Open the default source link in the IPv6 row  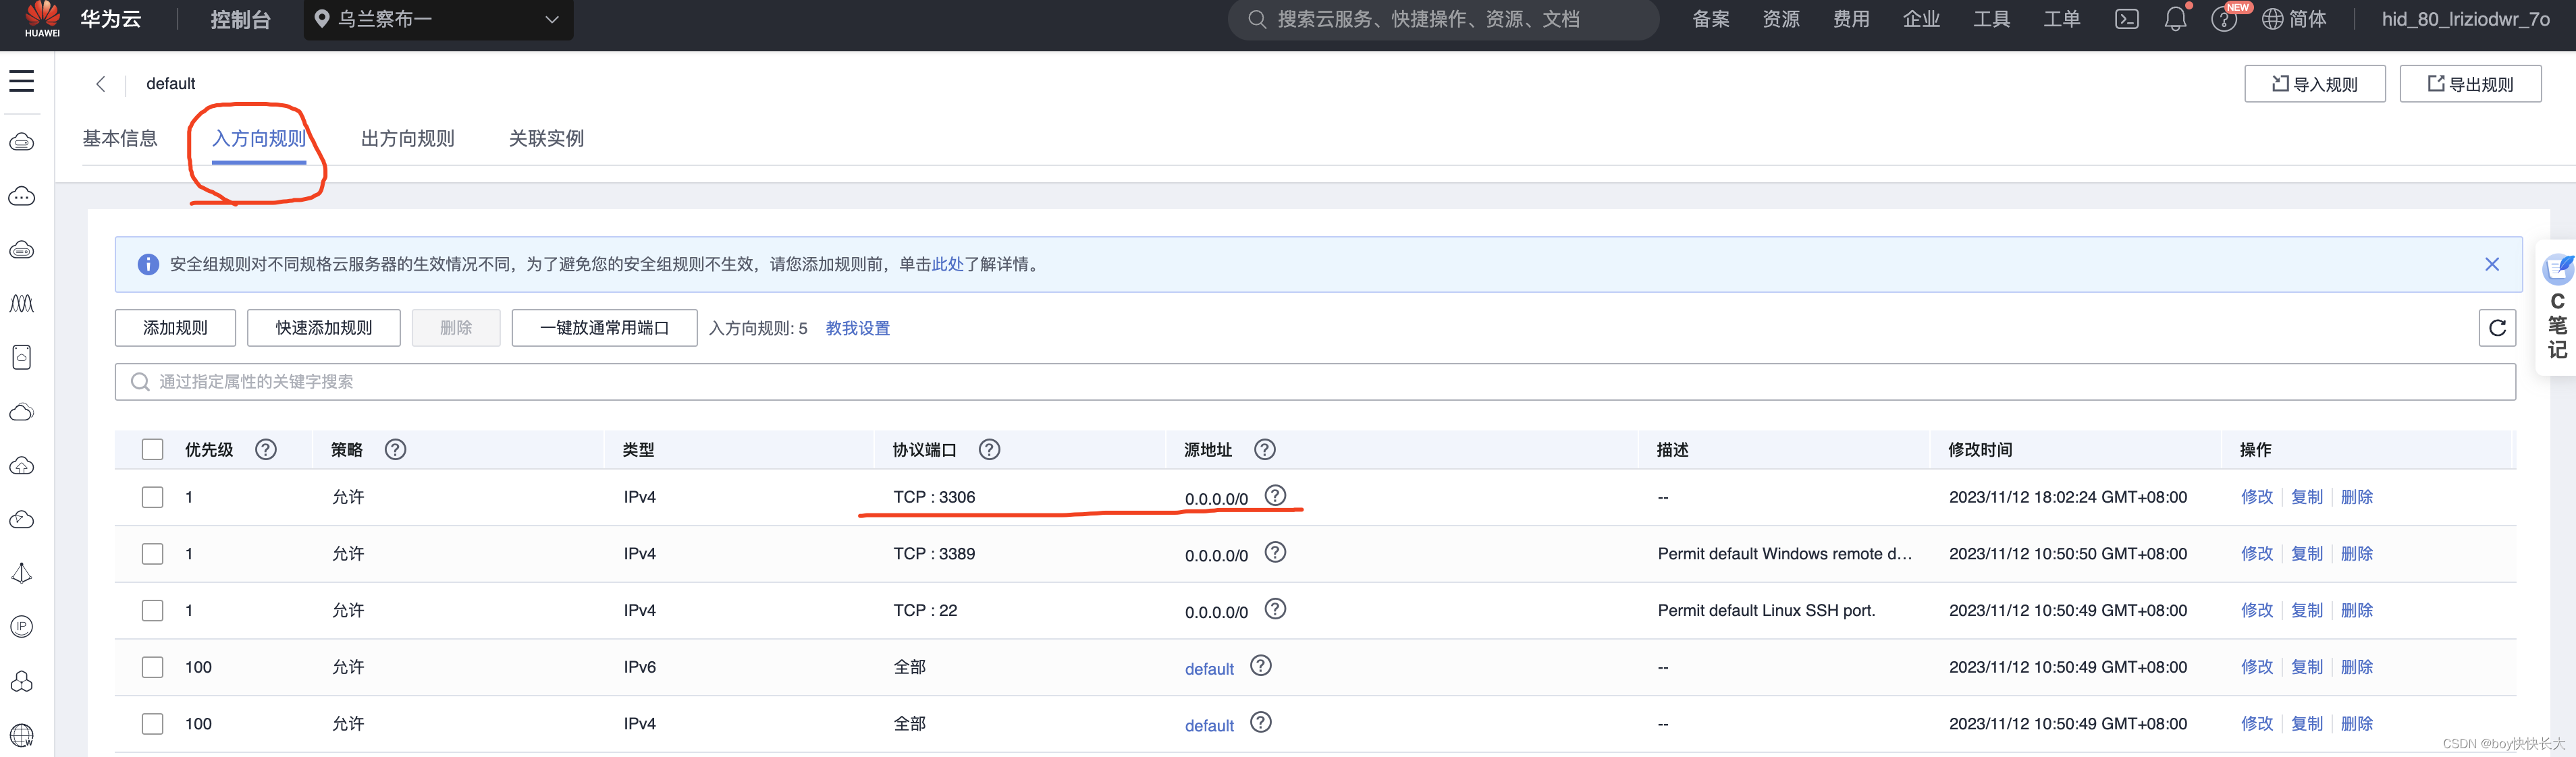pos(1209,669)
